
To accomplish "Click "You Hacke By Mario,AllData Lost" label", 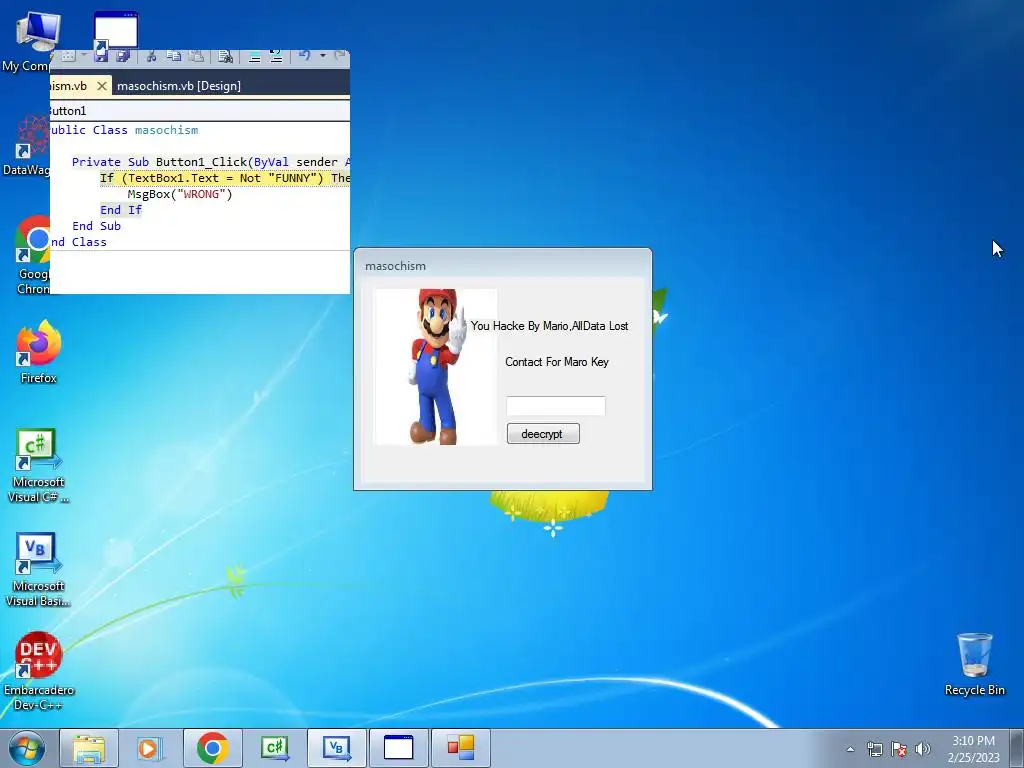I will click(549, 326).
